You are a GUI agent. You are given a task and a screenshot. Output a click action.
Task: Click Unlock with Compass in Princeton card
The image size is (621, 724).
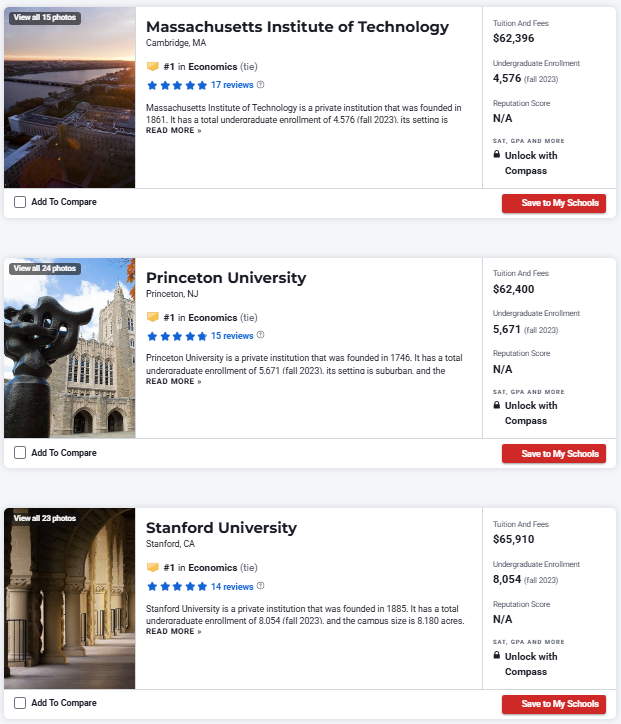click(531, 413)
